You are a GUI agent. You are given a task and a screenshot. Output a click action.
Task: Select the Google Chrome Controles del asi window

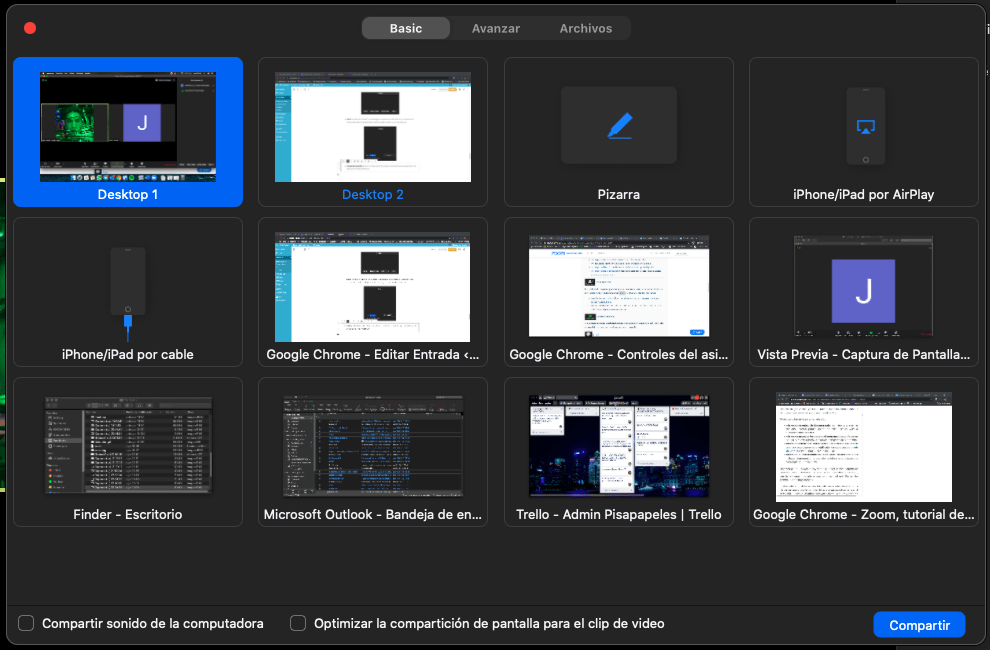618,288
